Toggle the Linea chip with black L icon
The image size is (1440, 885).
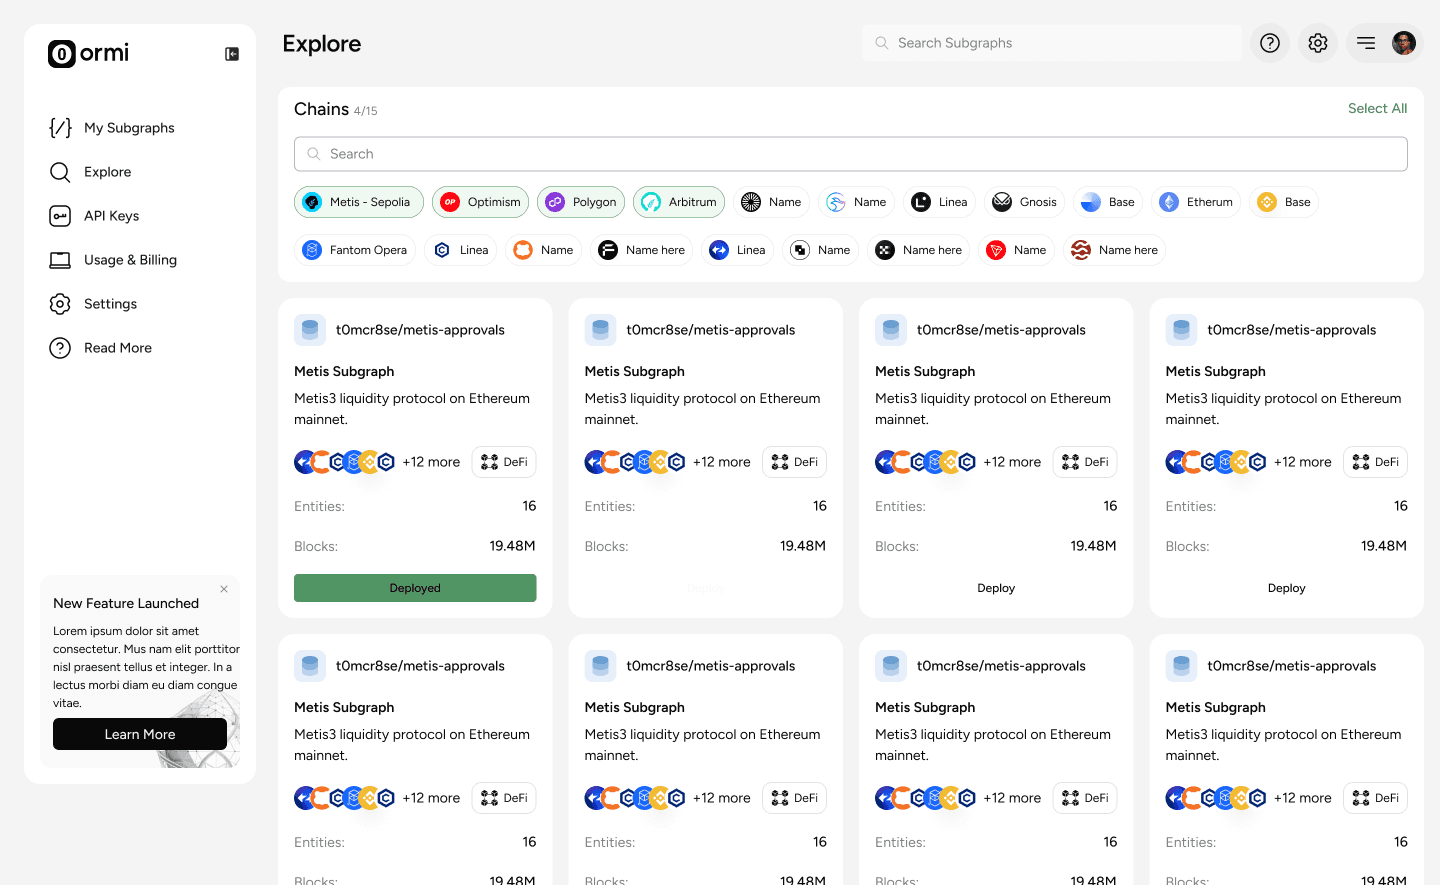click(939, 202)
